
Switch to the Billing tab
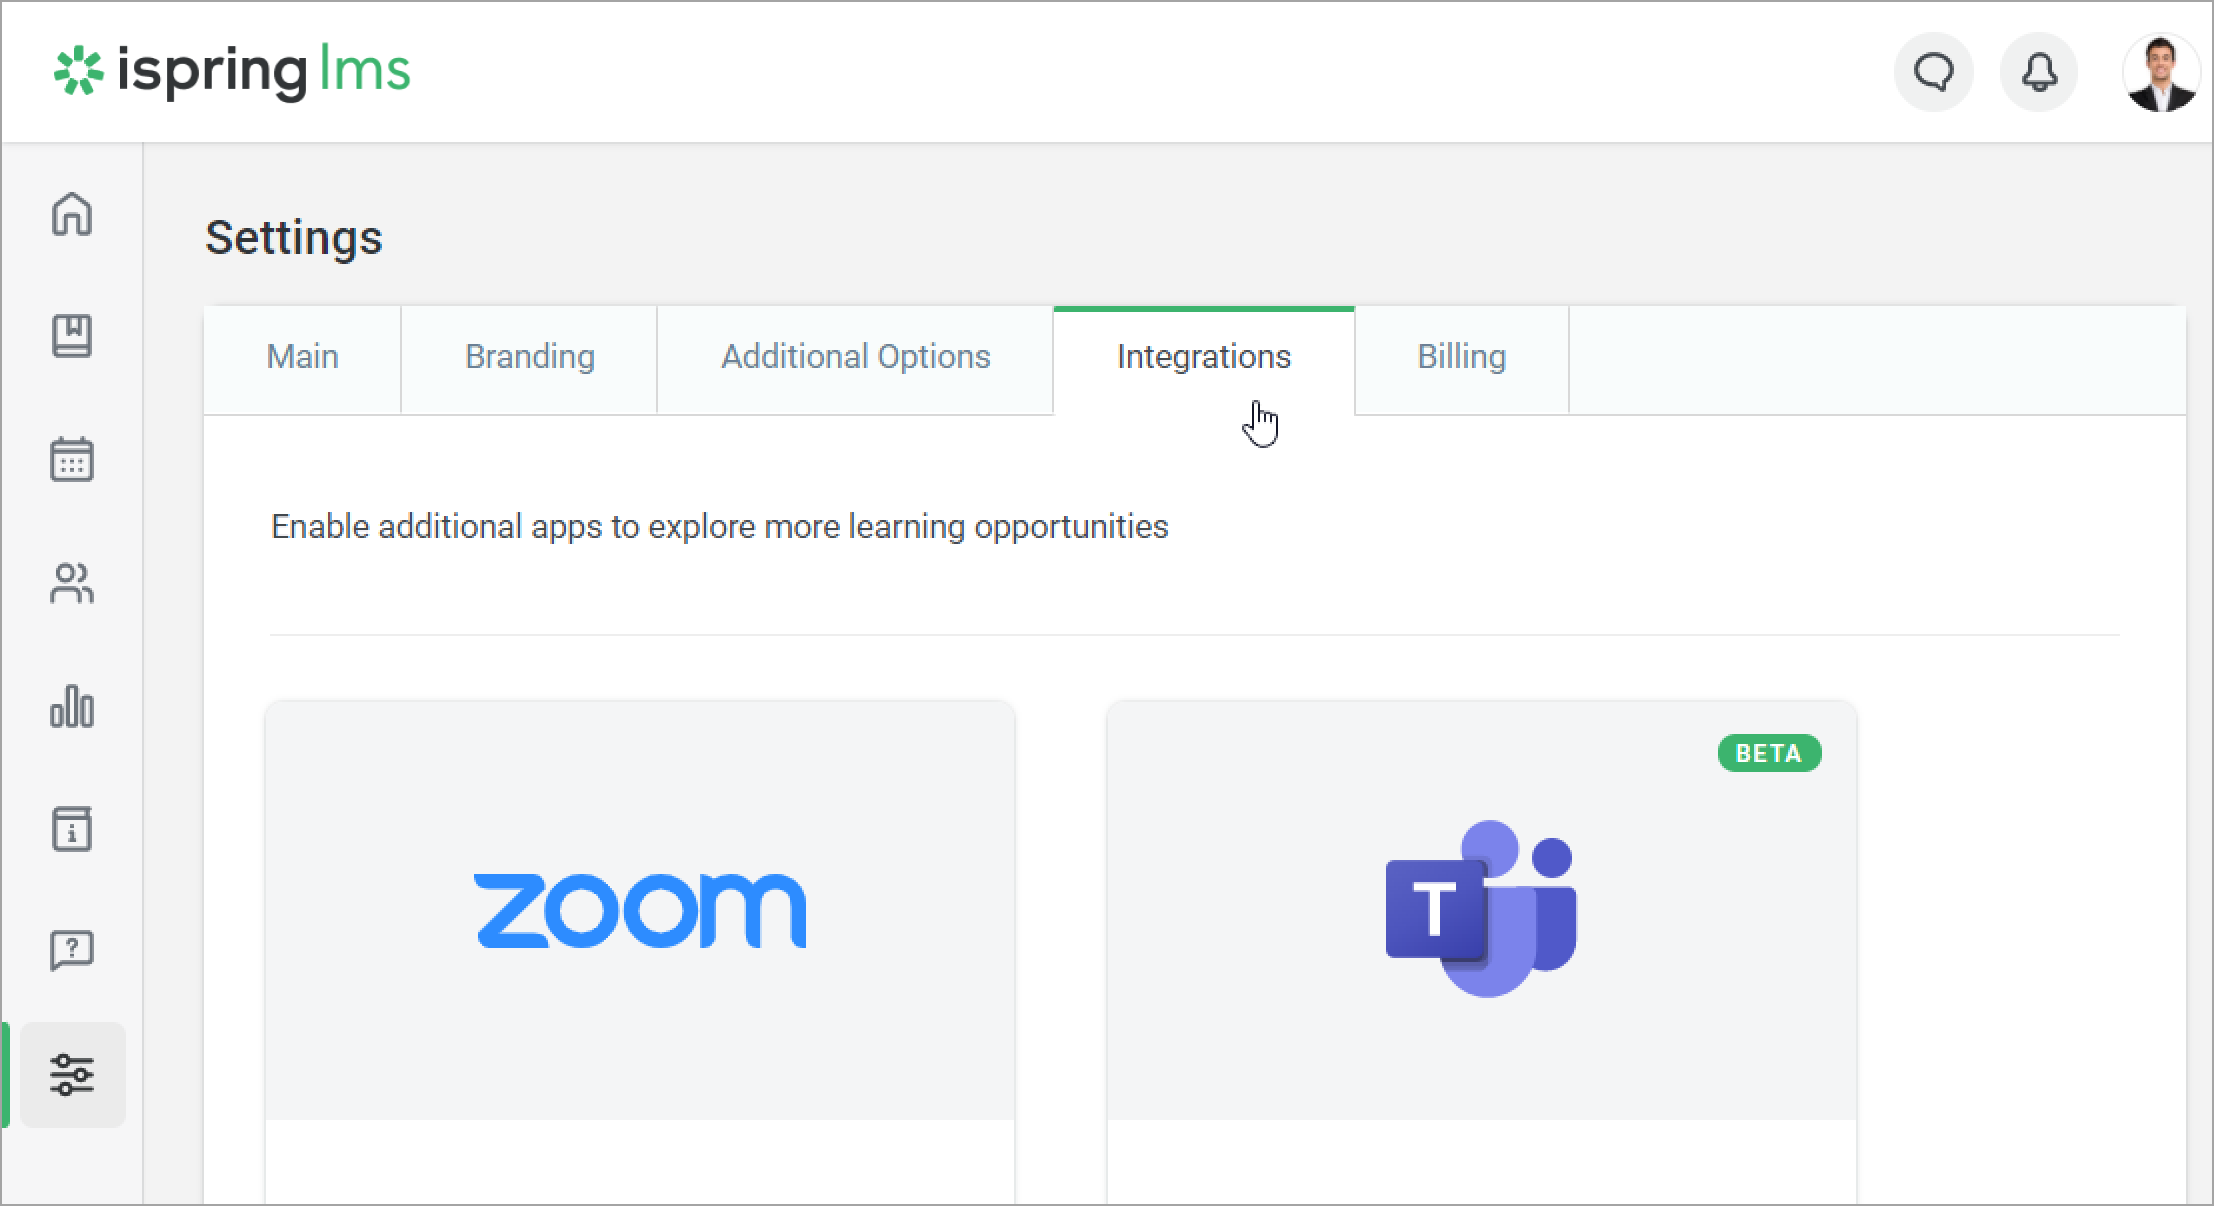coord(1461,357)
